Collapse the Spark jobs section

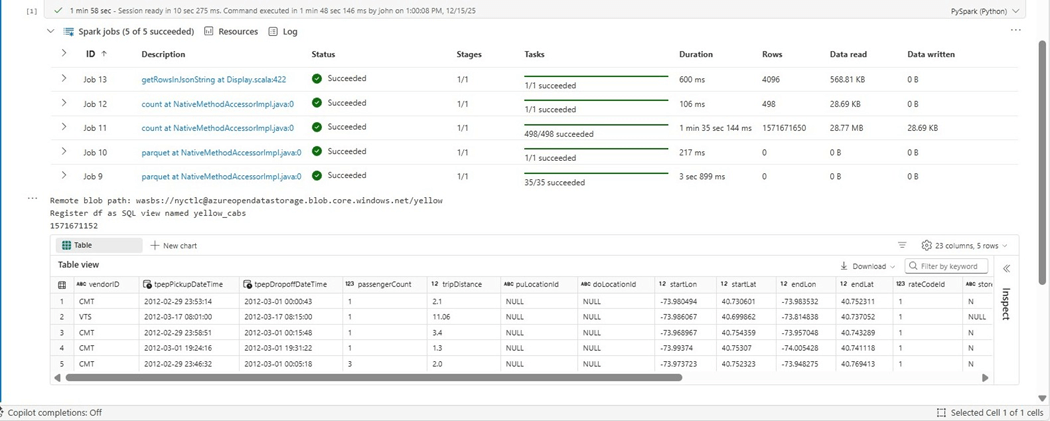[x=51, y=32]
